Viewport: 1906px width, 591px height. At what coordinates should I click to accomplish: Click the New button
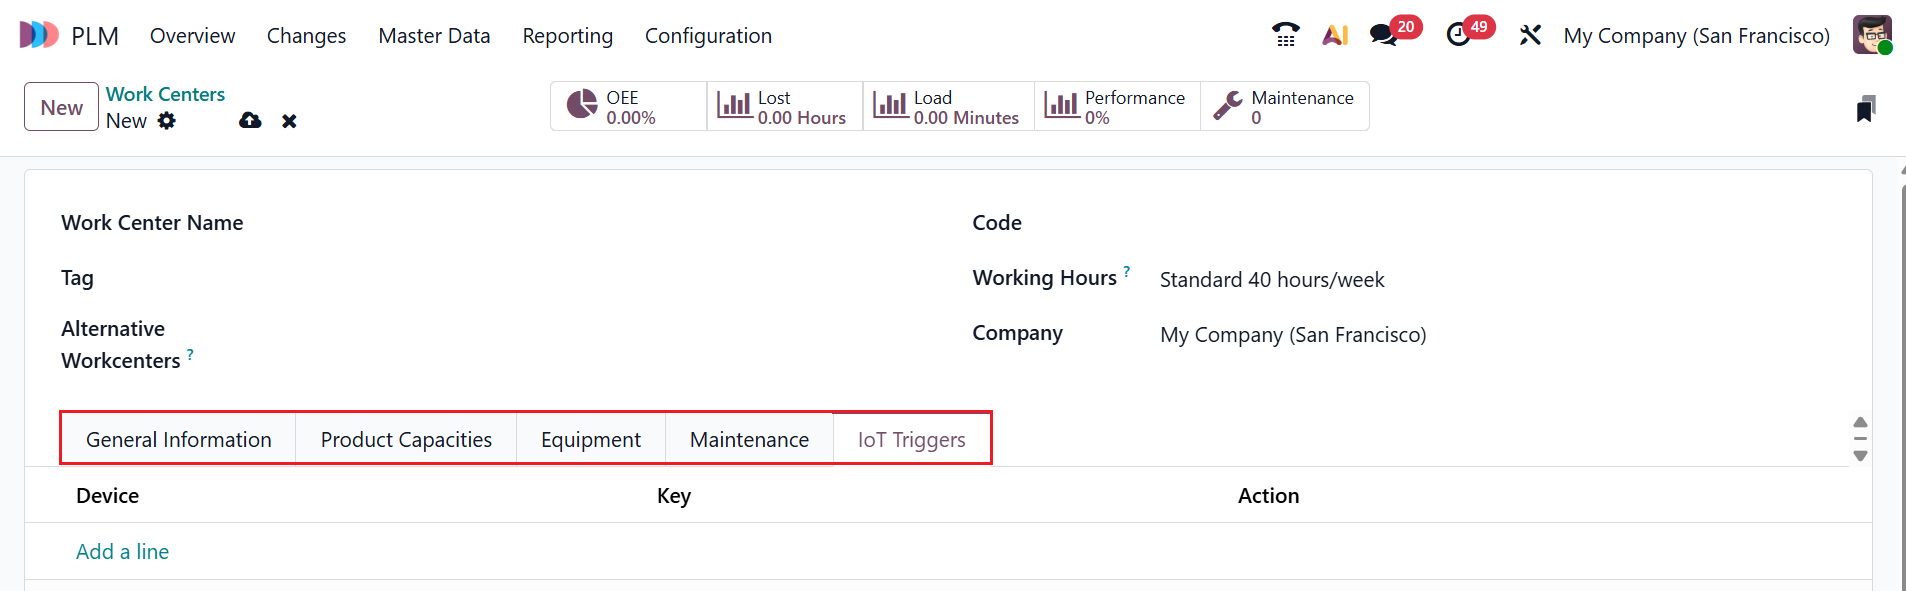(x=60, y=106)
